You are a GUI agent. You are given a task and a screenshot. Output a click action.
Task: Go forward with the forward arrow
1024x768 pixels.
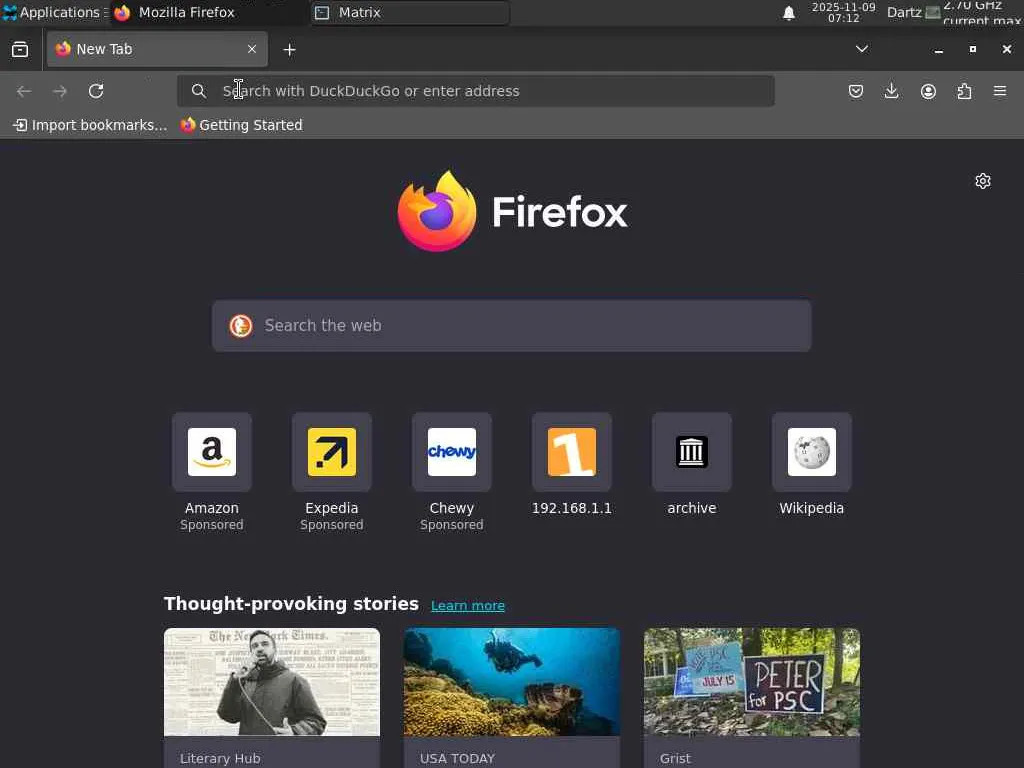point(59,91)
